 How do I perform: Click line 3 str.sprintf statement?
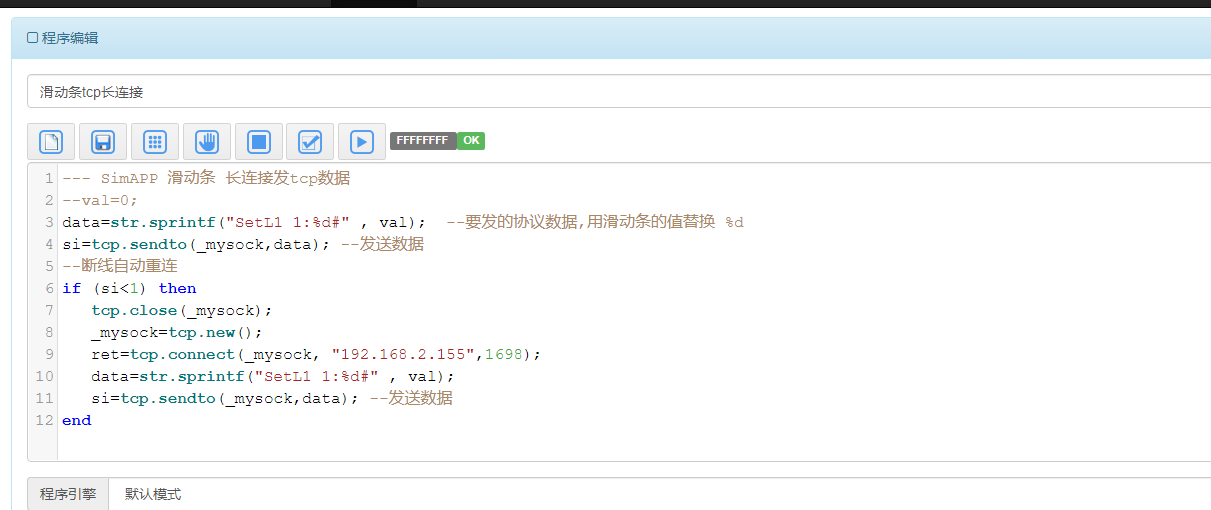(244, 222)
